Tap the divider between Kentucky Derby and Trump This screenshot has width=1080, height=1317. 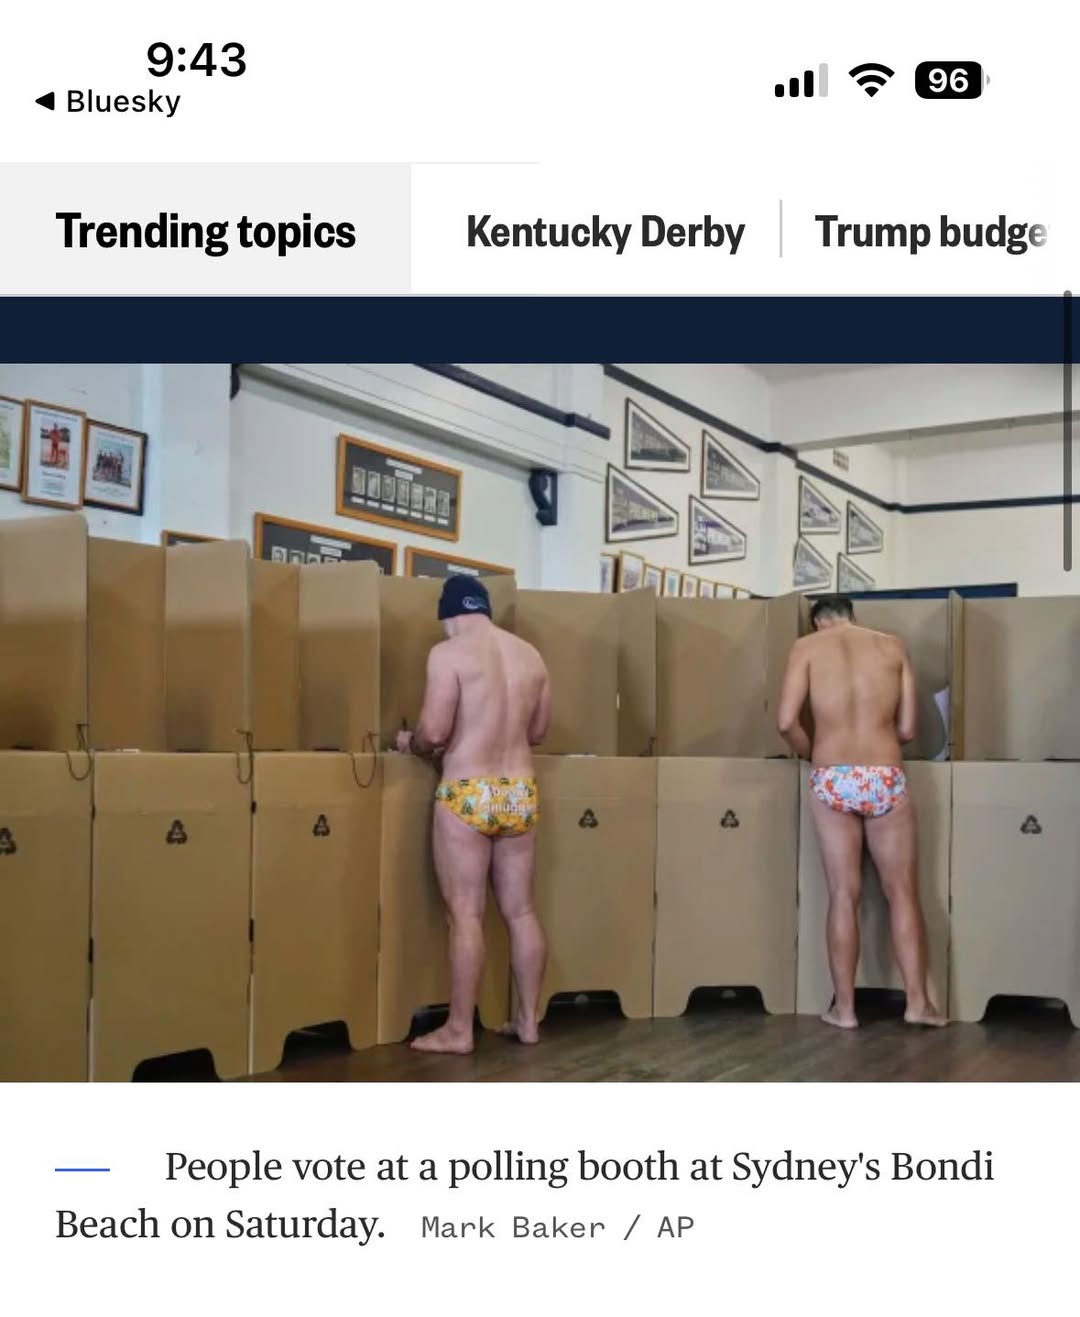pos(780,229)
